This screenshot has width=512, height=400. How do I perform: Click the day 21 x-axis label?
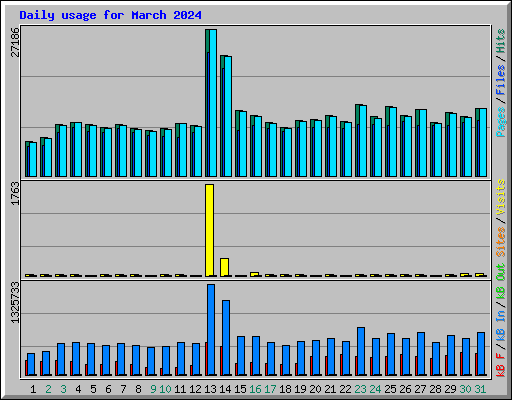pos(330,389)
